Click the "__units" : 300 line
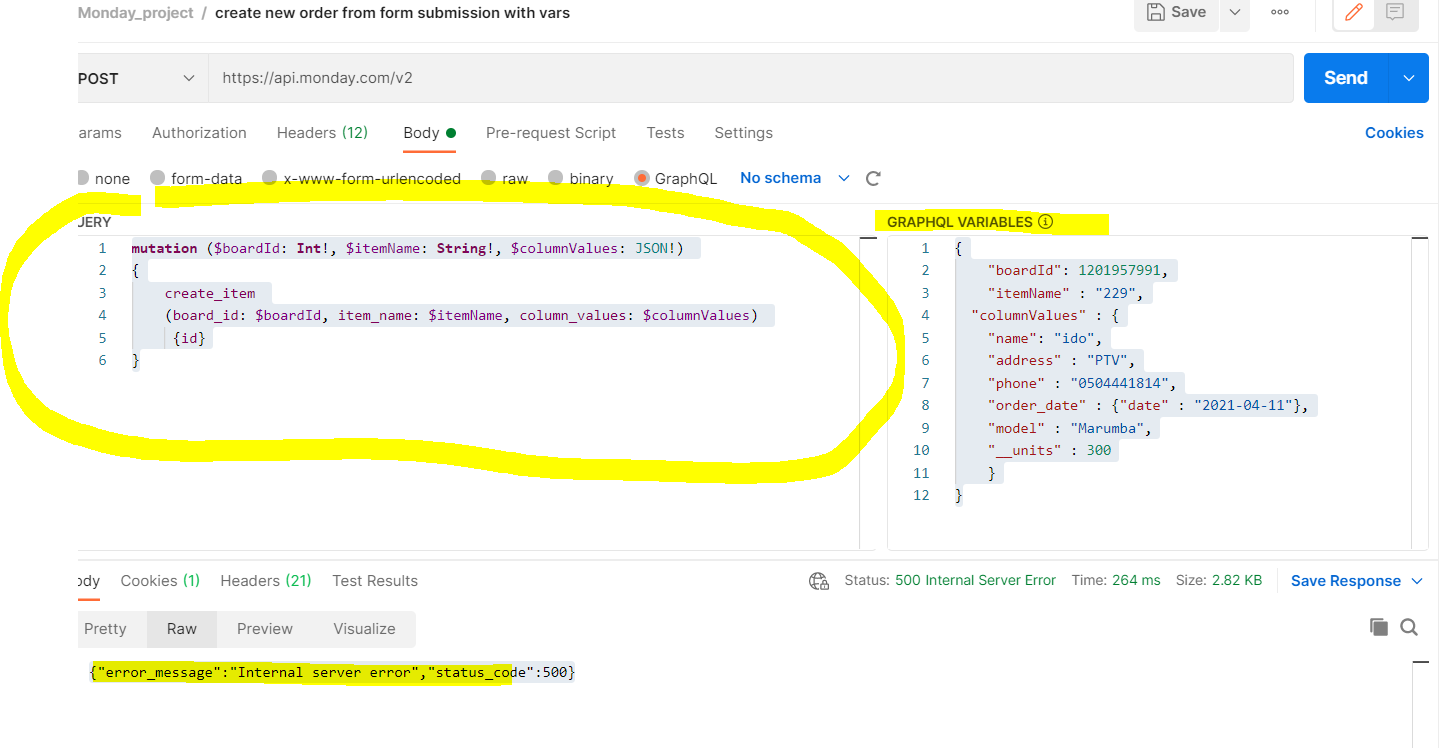 click(1049, 450)
